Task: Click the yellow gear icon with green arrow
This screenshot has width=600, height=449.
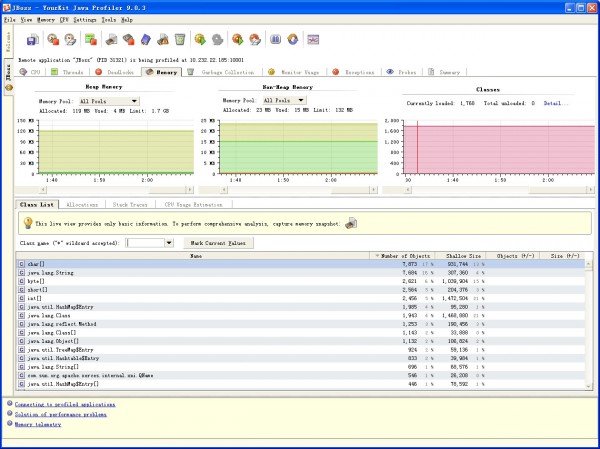Action: (200, 39)
